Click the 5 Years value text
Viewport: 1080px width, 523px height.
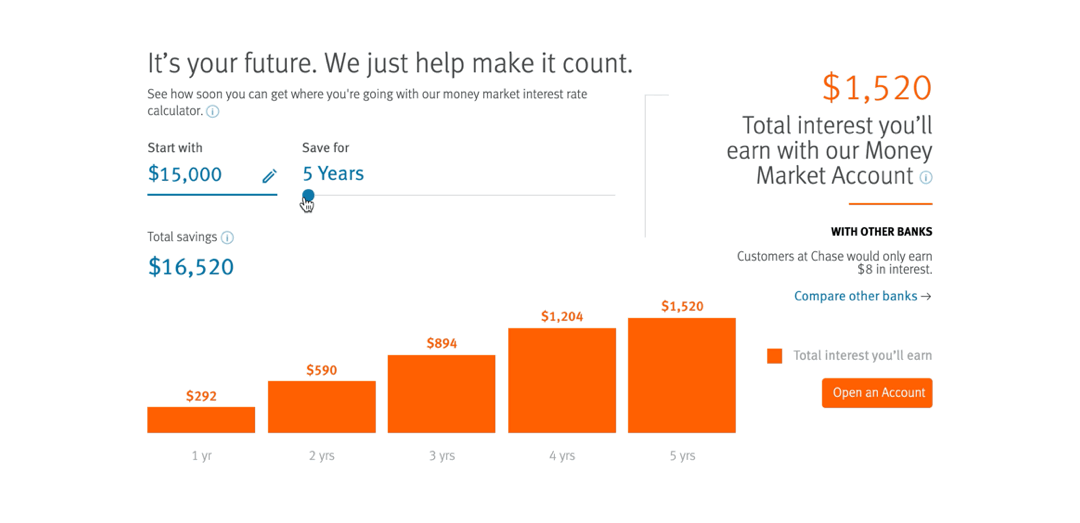pyautogui.click(x=333, y=174)
